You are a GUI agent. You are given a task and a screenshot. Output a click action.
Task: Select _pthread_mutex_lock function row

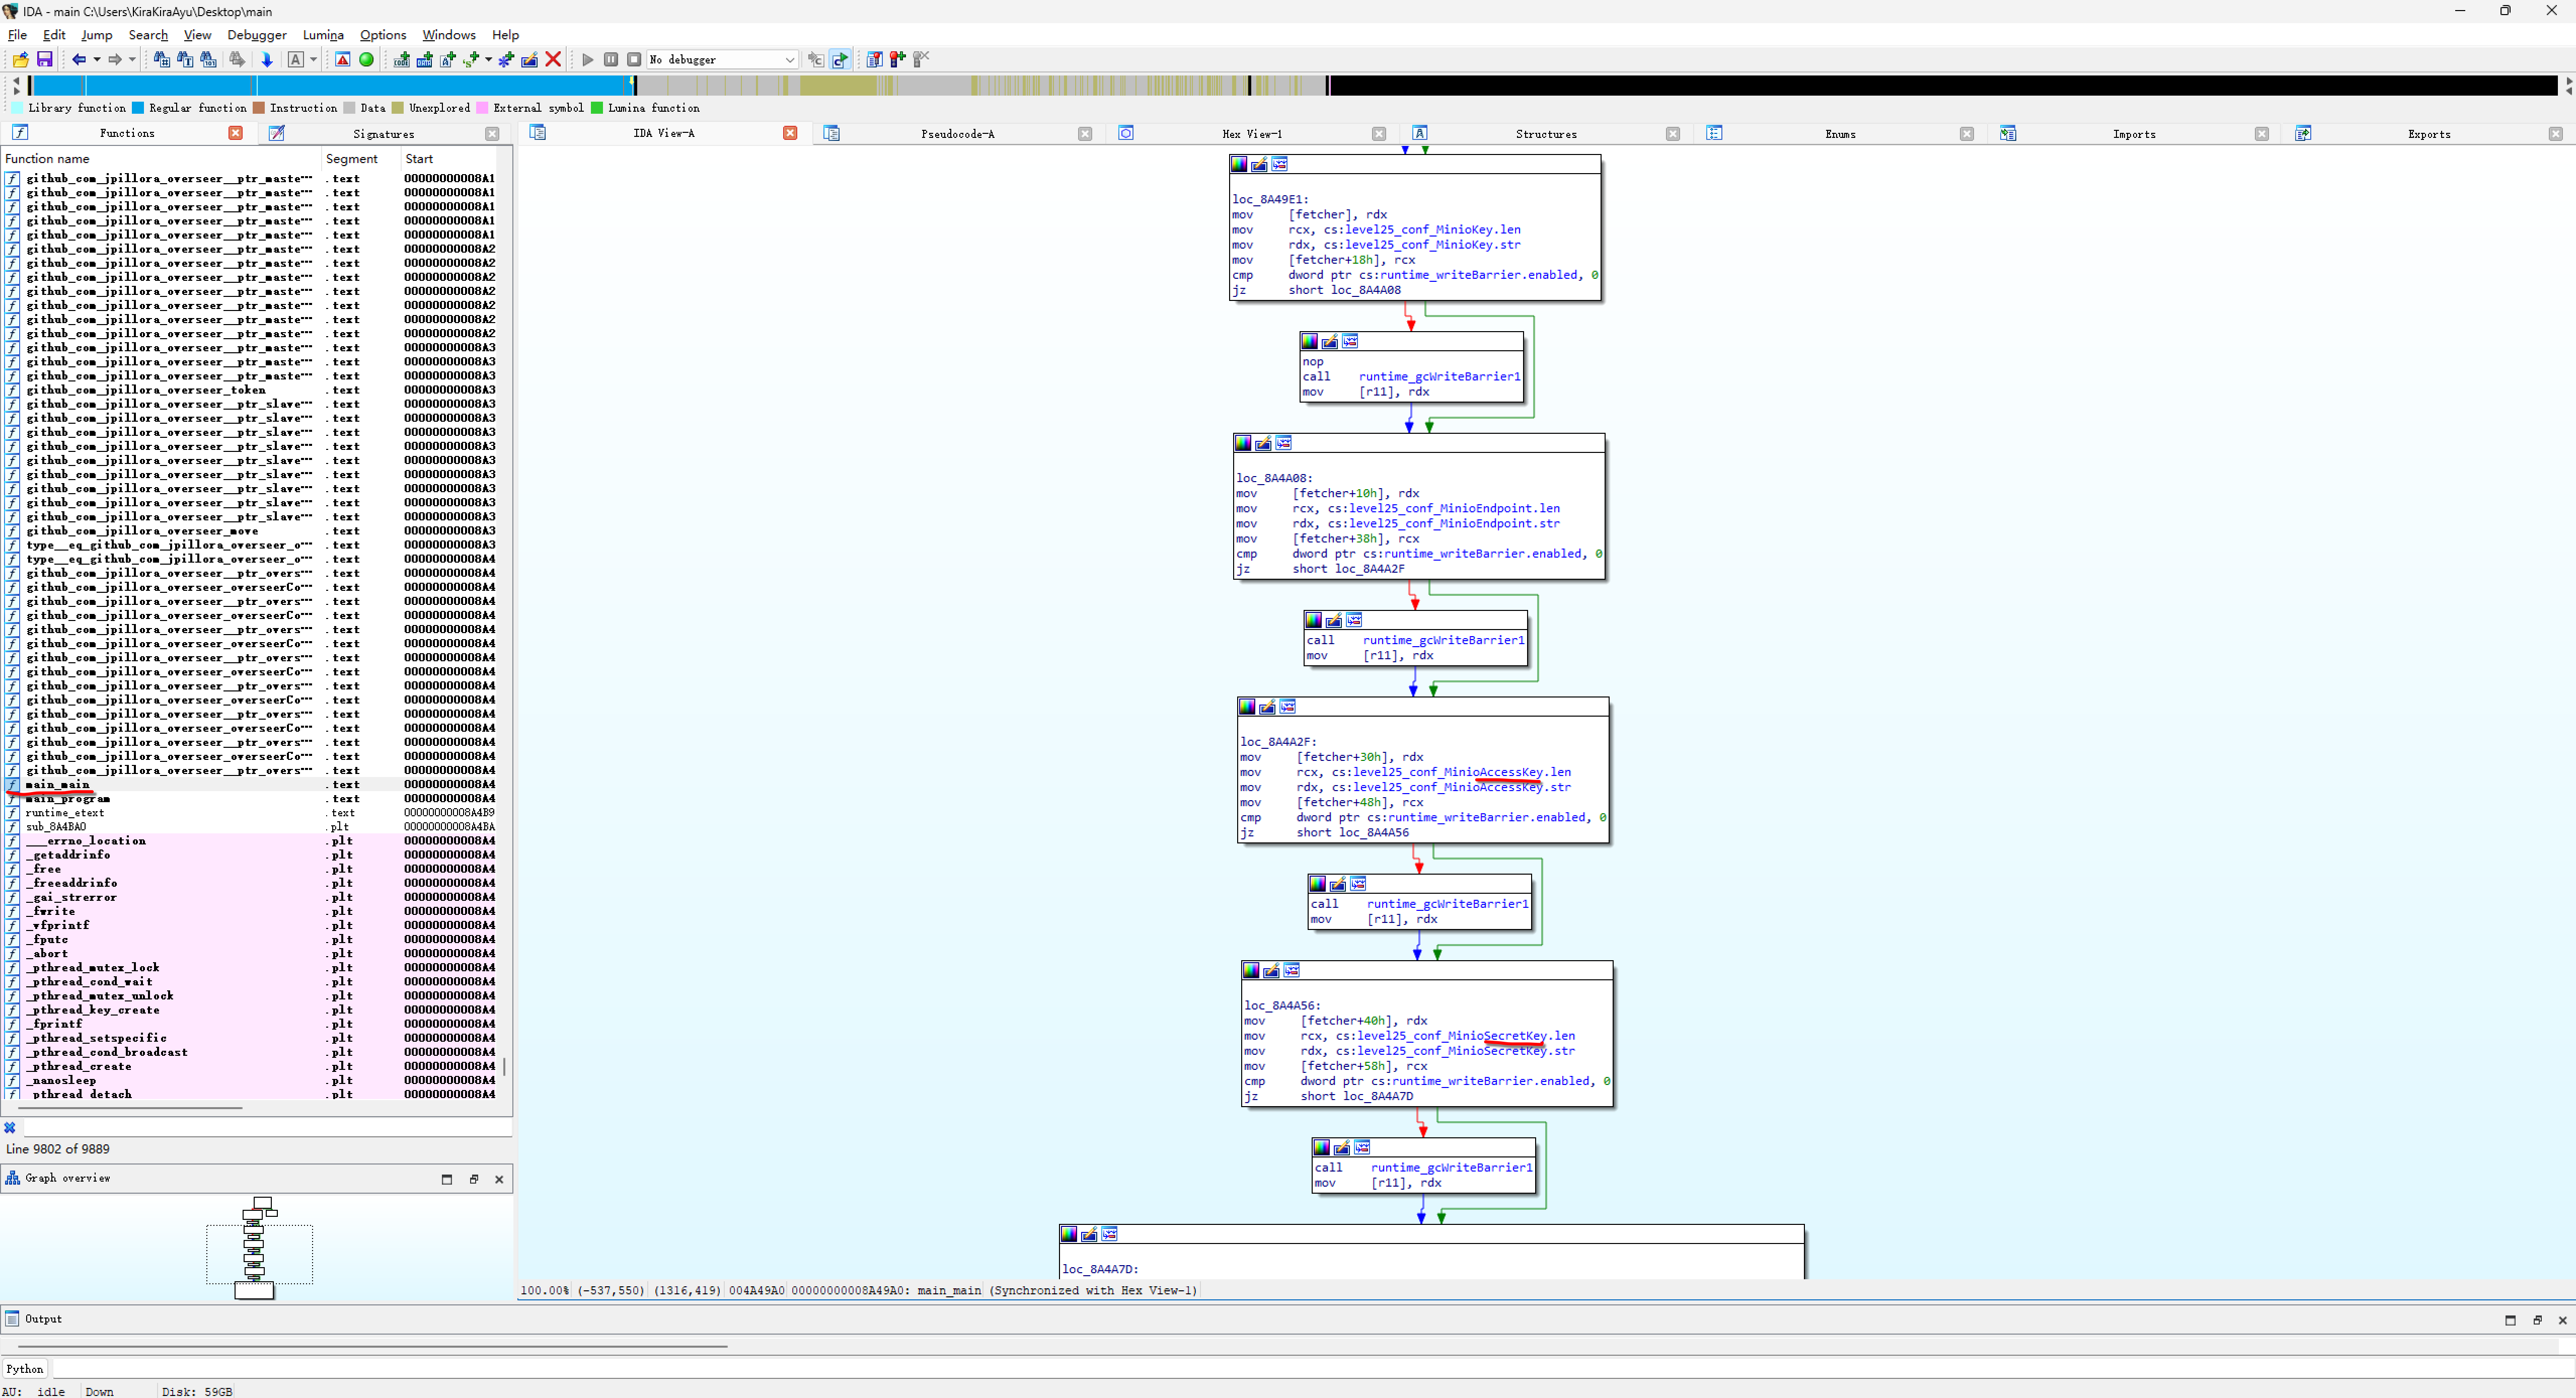[250, 967]
